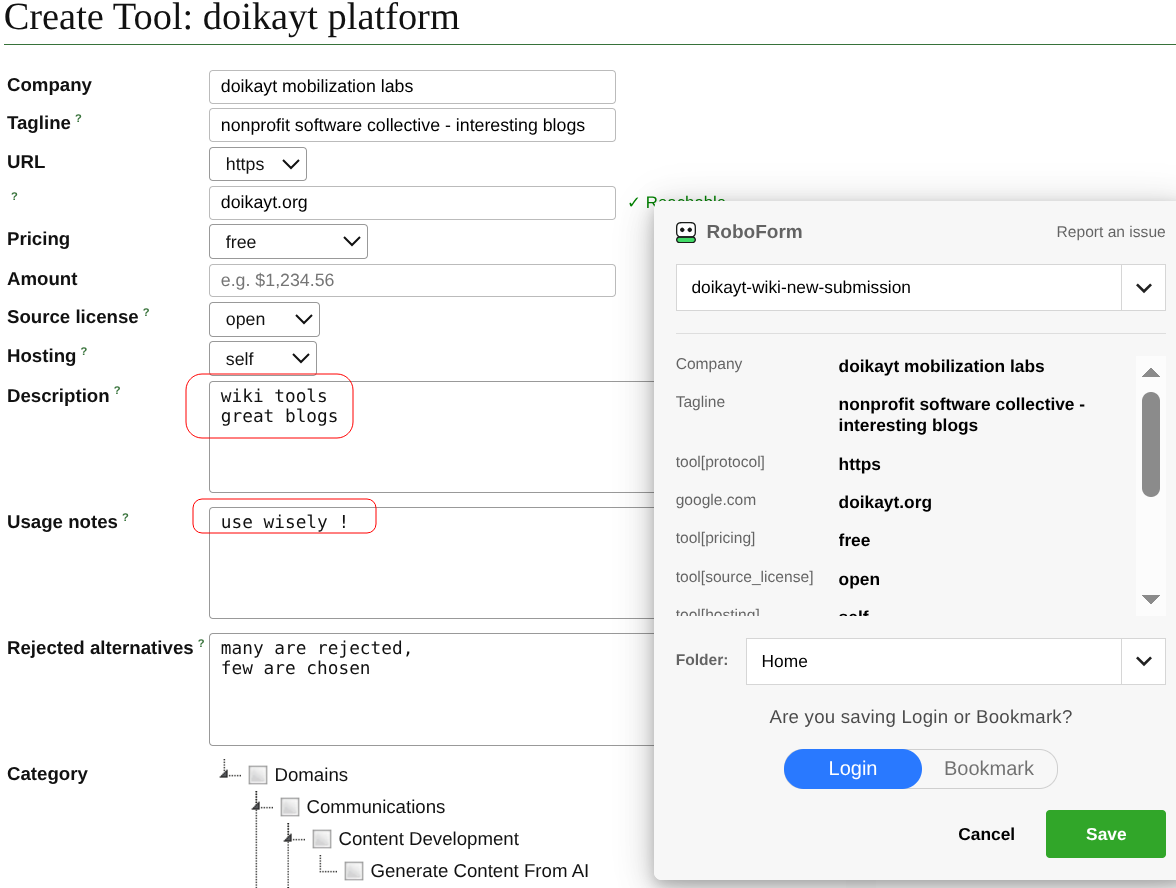Click Cancel in RoboForm dialog
Image resolution: width=1176 pixels, height=888 pixels.
(x=986, y=834)
